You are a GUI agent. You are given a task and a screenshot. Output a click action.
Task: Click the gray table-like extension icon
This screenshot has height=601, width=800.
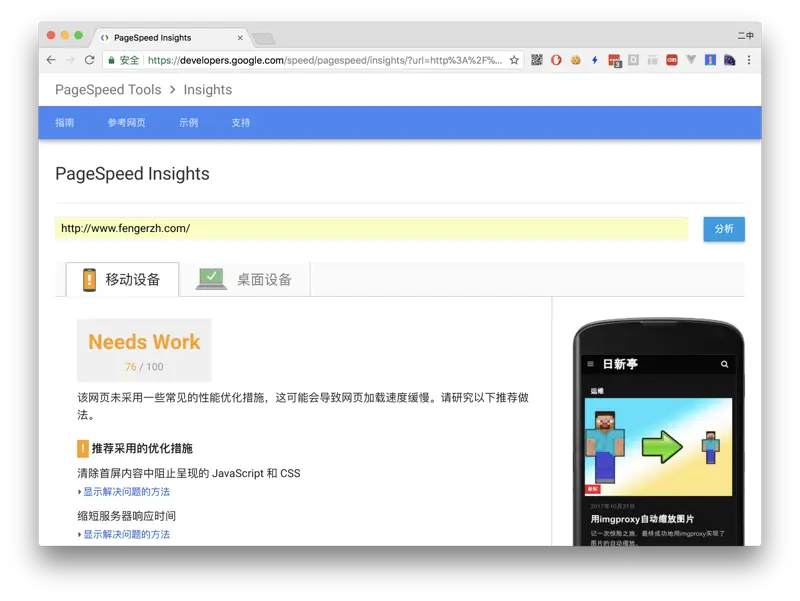coord(653,60)
